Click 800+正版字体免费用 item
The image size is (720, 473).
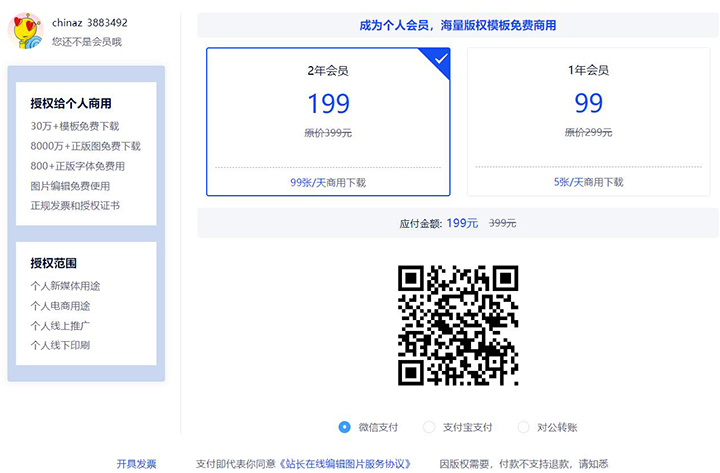[x=78, y=166]
